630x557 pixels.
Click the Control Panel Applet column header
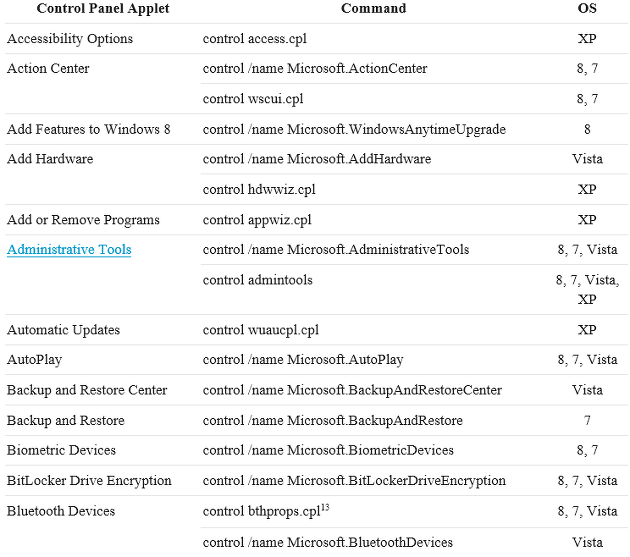[103, 8]
